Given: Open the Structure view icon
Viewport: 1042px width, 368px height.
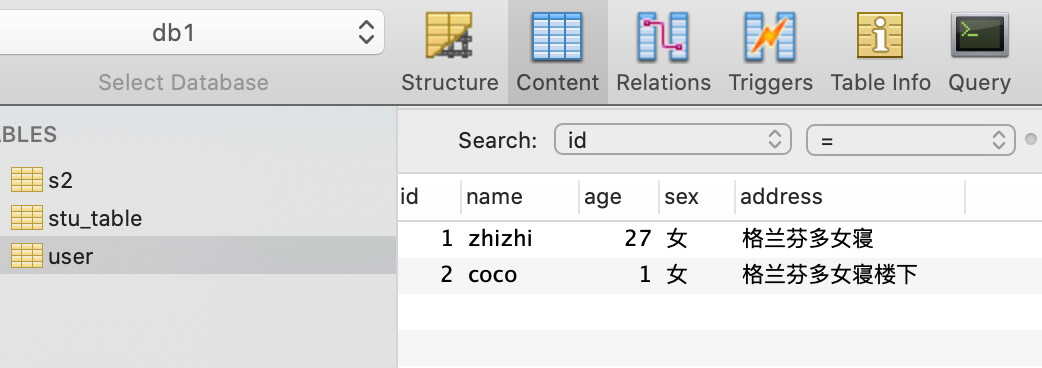Looking at the screenshot, I should pos(449,36).
